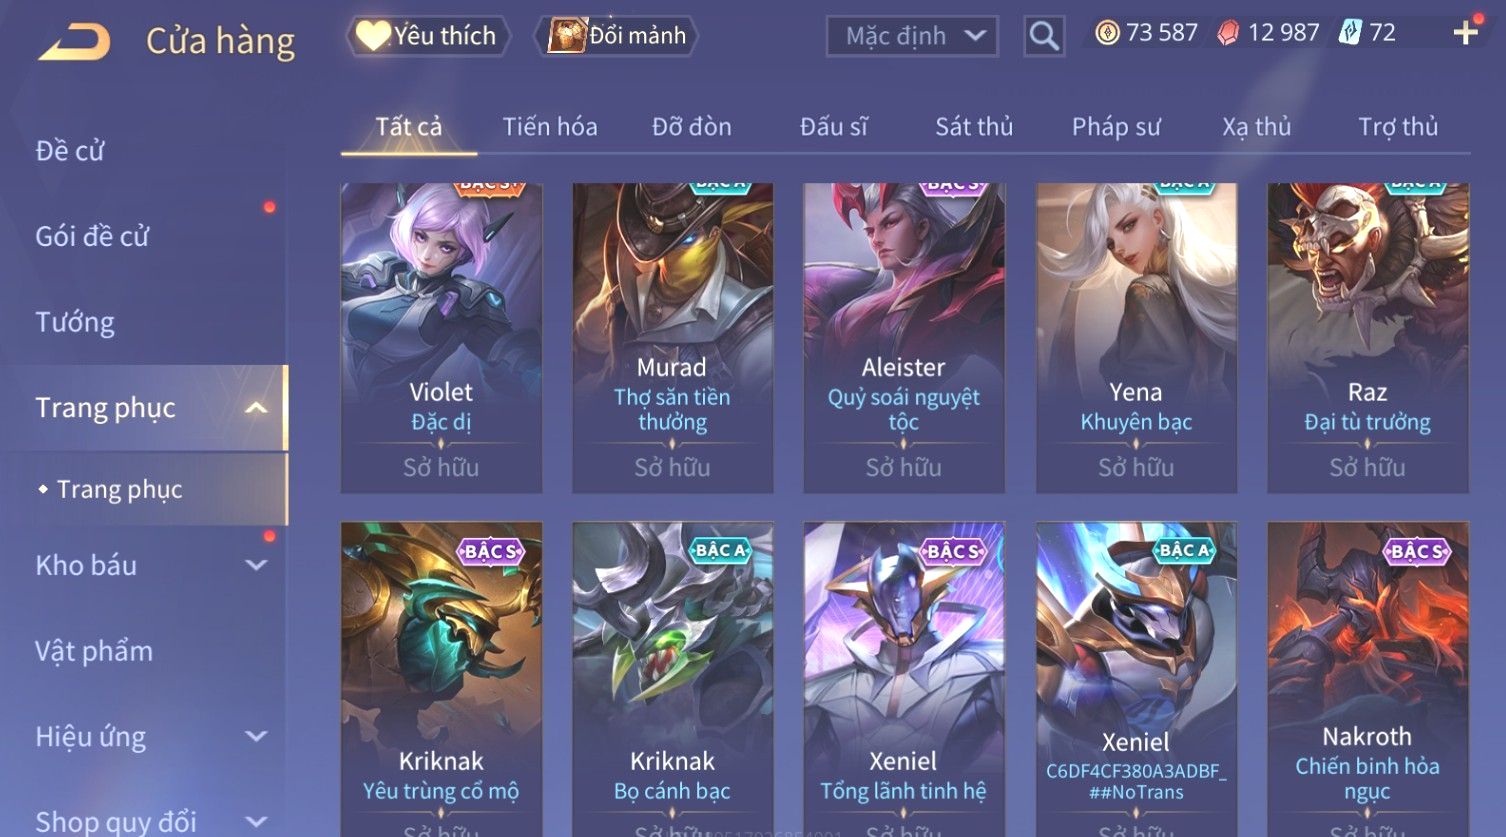Select the Tiến hóa tab
Screen dimensions: 1506x837
click(x=550, y=127)
